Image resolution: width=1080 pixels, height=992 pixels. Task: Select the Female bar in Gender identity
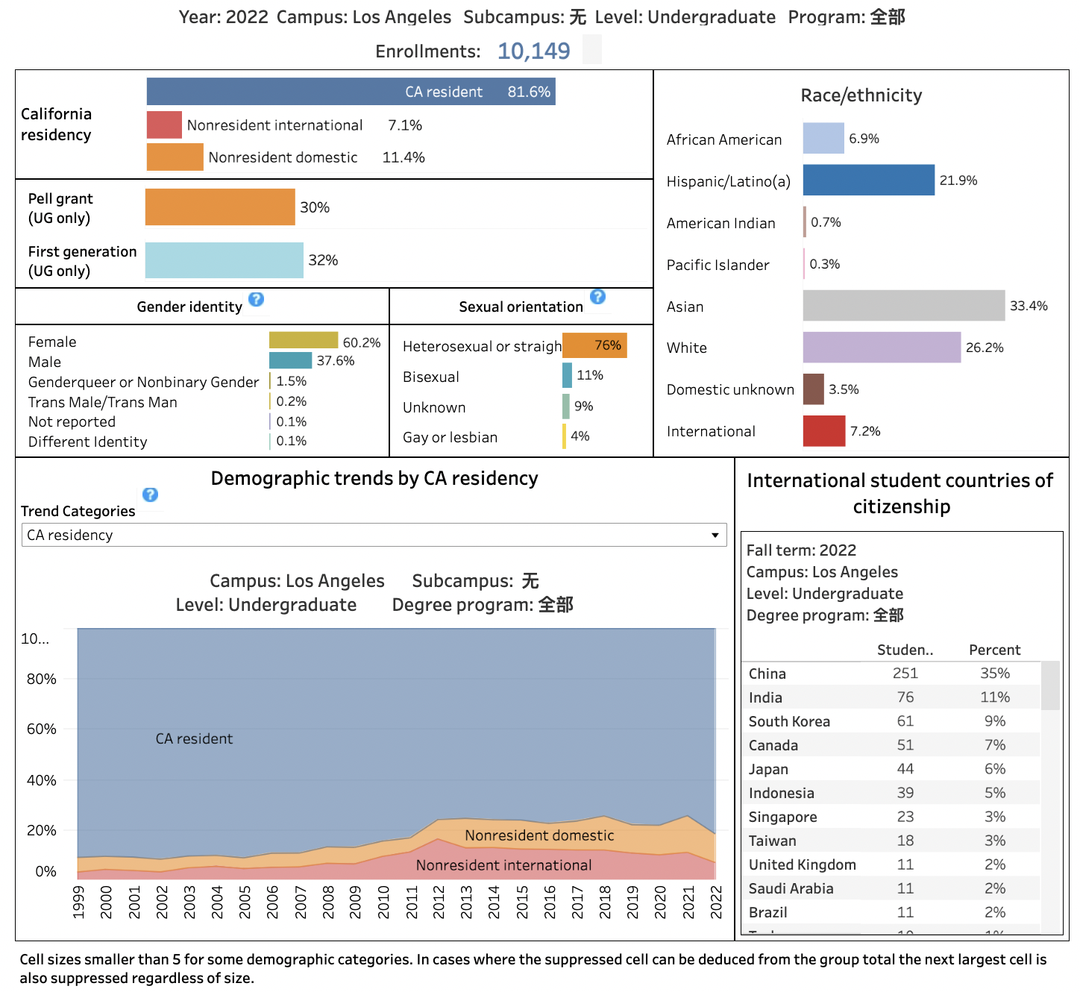point(304,341)
